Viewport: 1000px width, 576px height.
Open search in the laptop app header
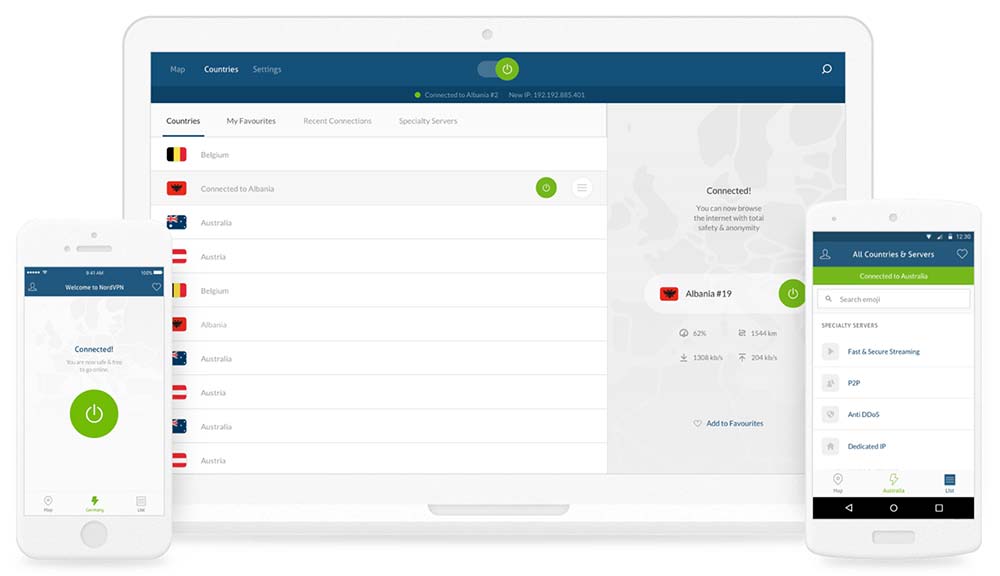pos(827,69)
